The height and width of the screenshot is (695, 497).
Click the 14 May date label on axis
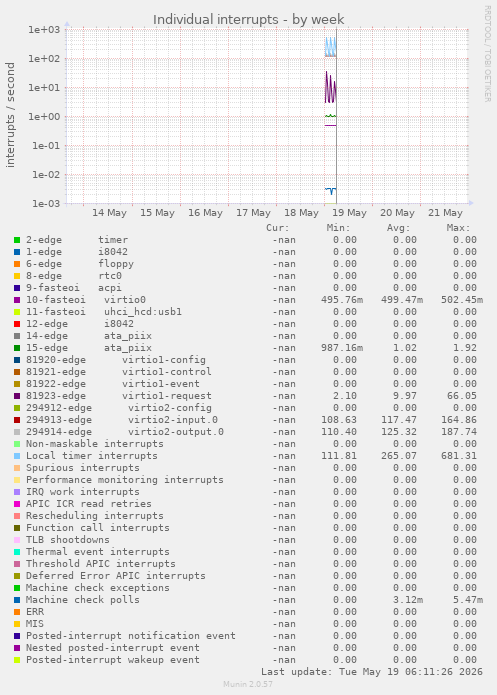(109, 213)
